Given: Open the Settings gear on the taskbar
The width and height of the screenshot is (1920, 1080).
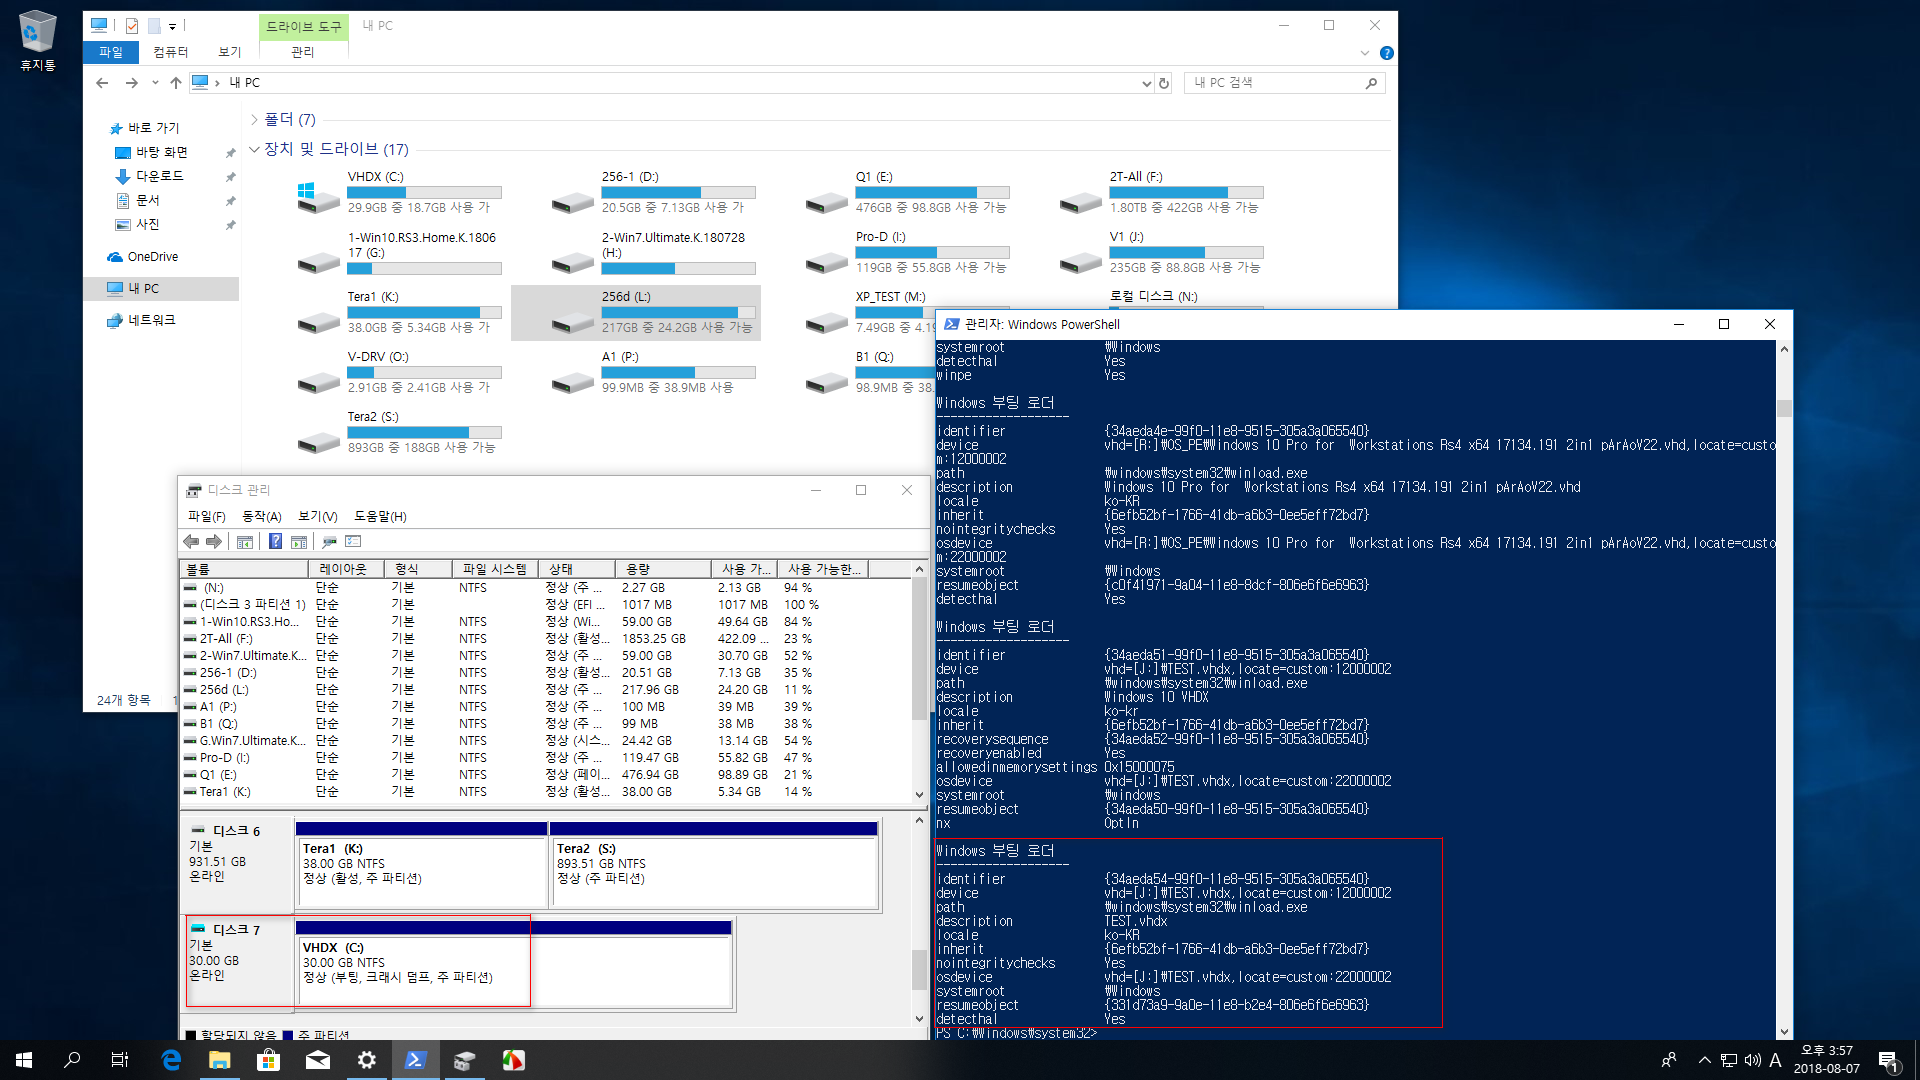Looking at the screenshot, I should 367,1060.
